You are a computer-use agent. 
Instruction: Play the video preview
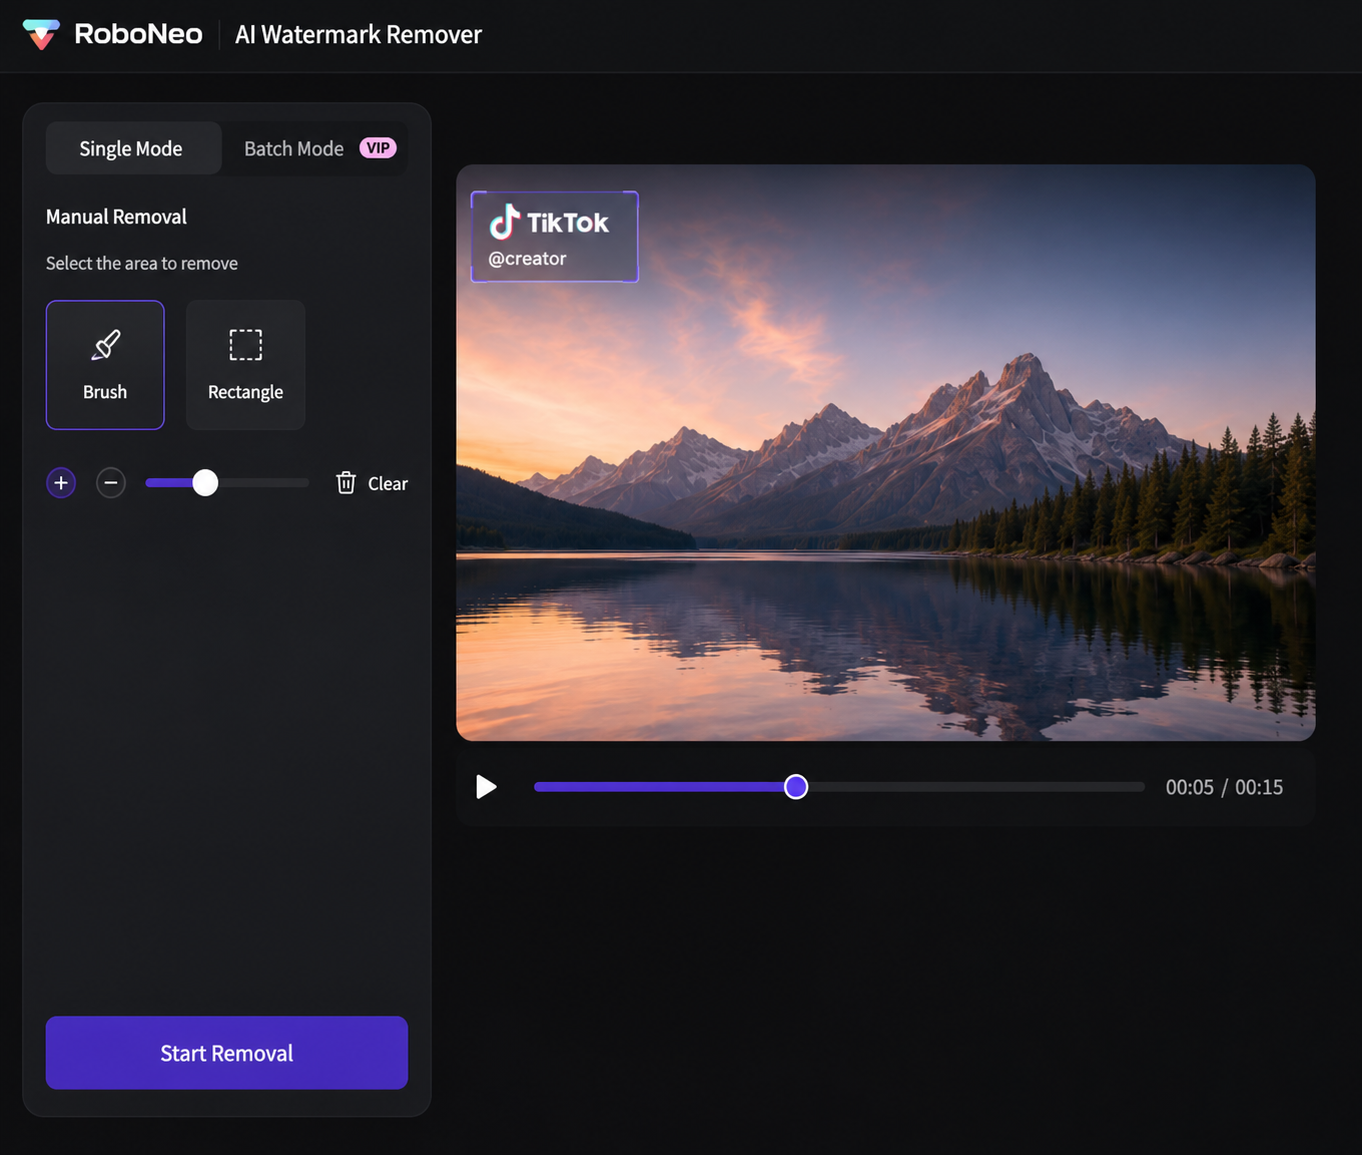click(x=486, y=787)
